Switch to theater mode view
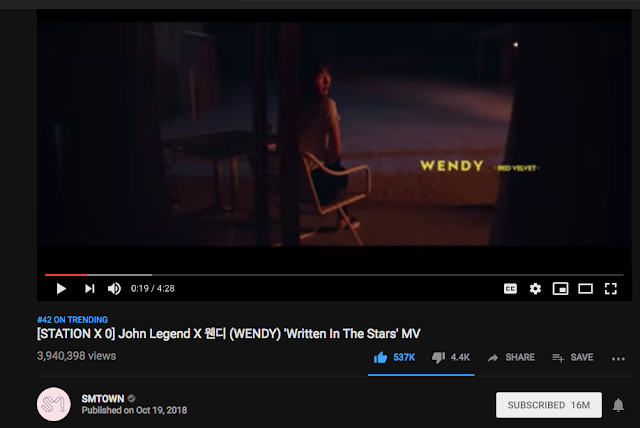Image resolution: width=640 pixels, height=428 pixels. coord(585,289)
